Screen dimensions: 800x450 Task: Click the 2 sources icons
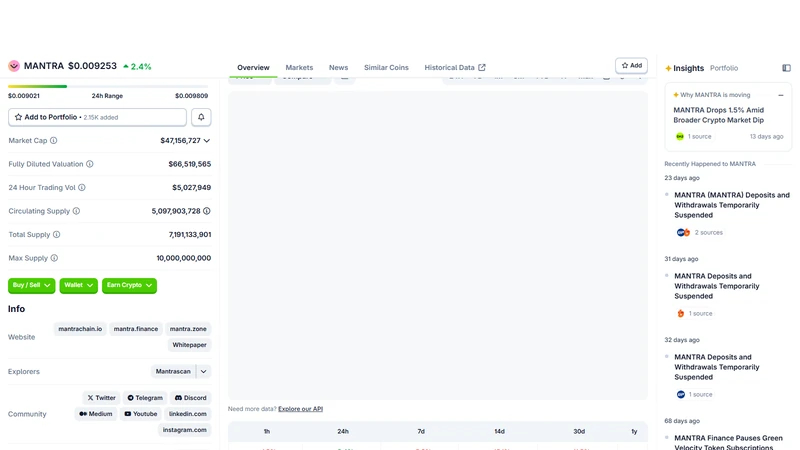coord(683,232)
